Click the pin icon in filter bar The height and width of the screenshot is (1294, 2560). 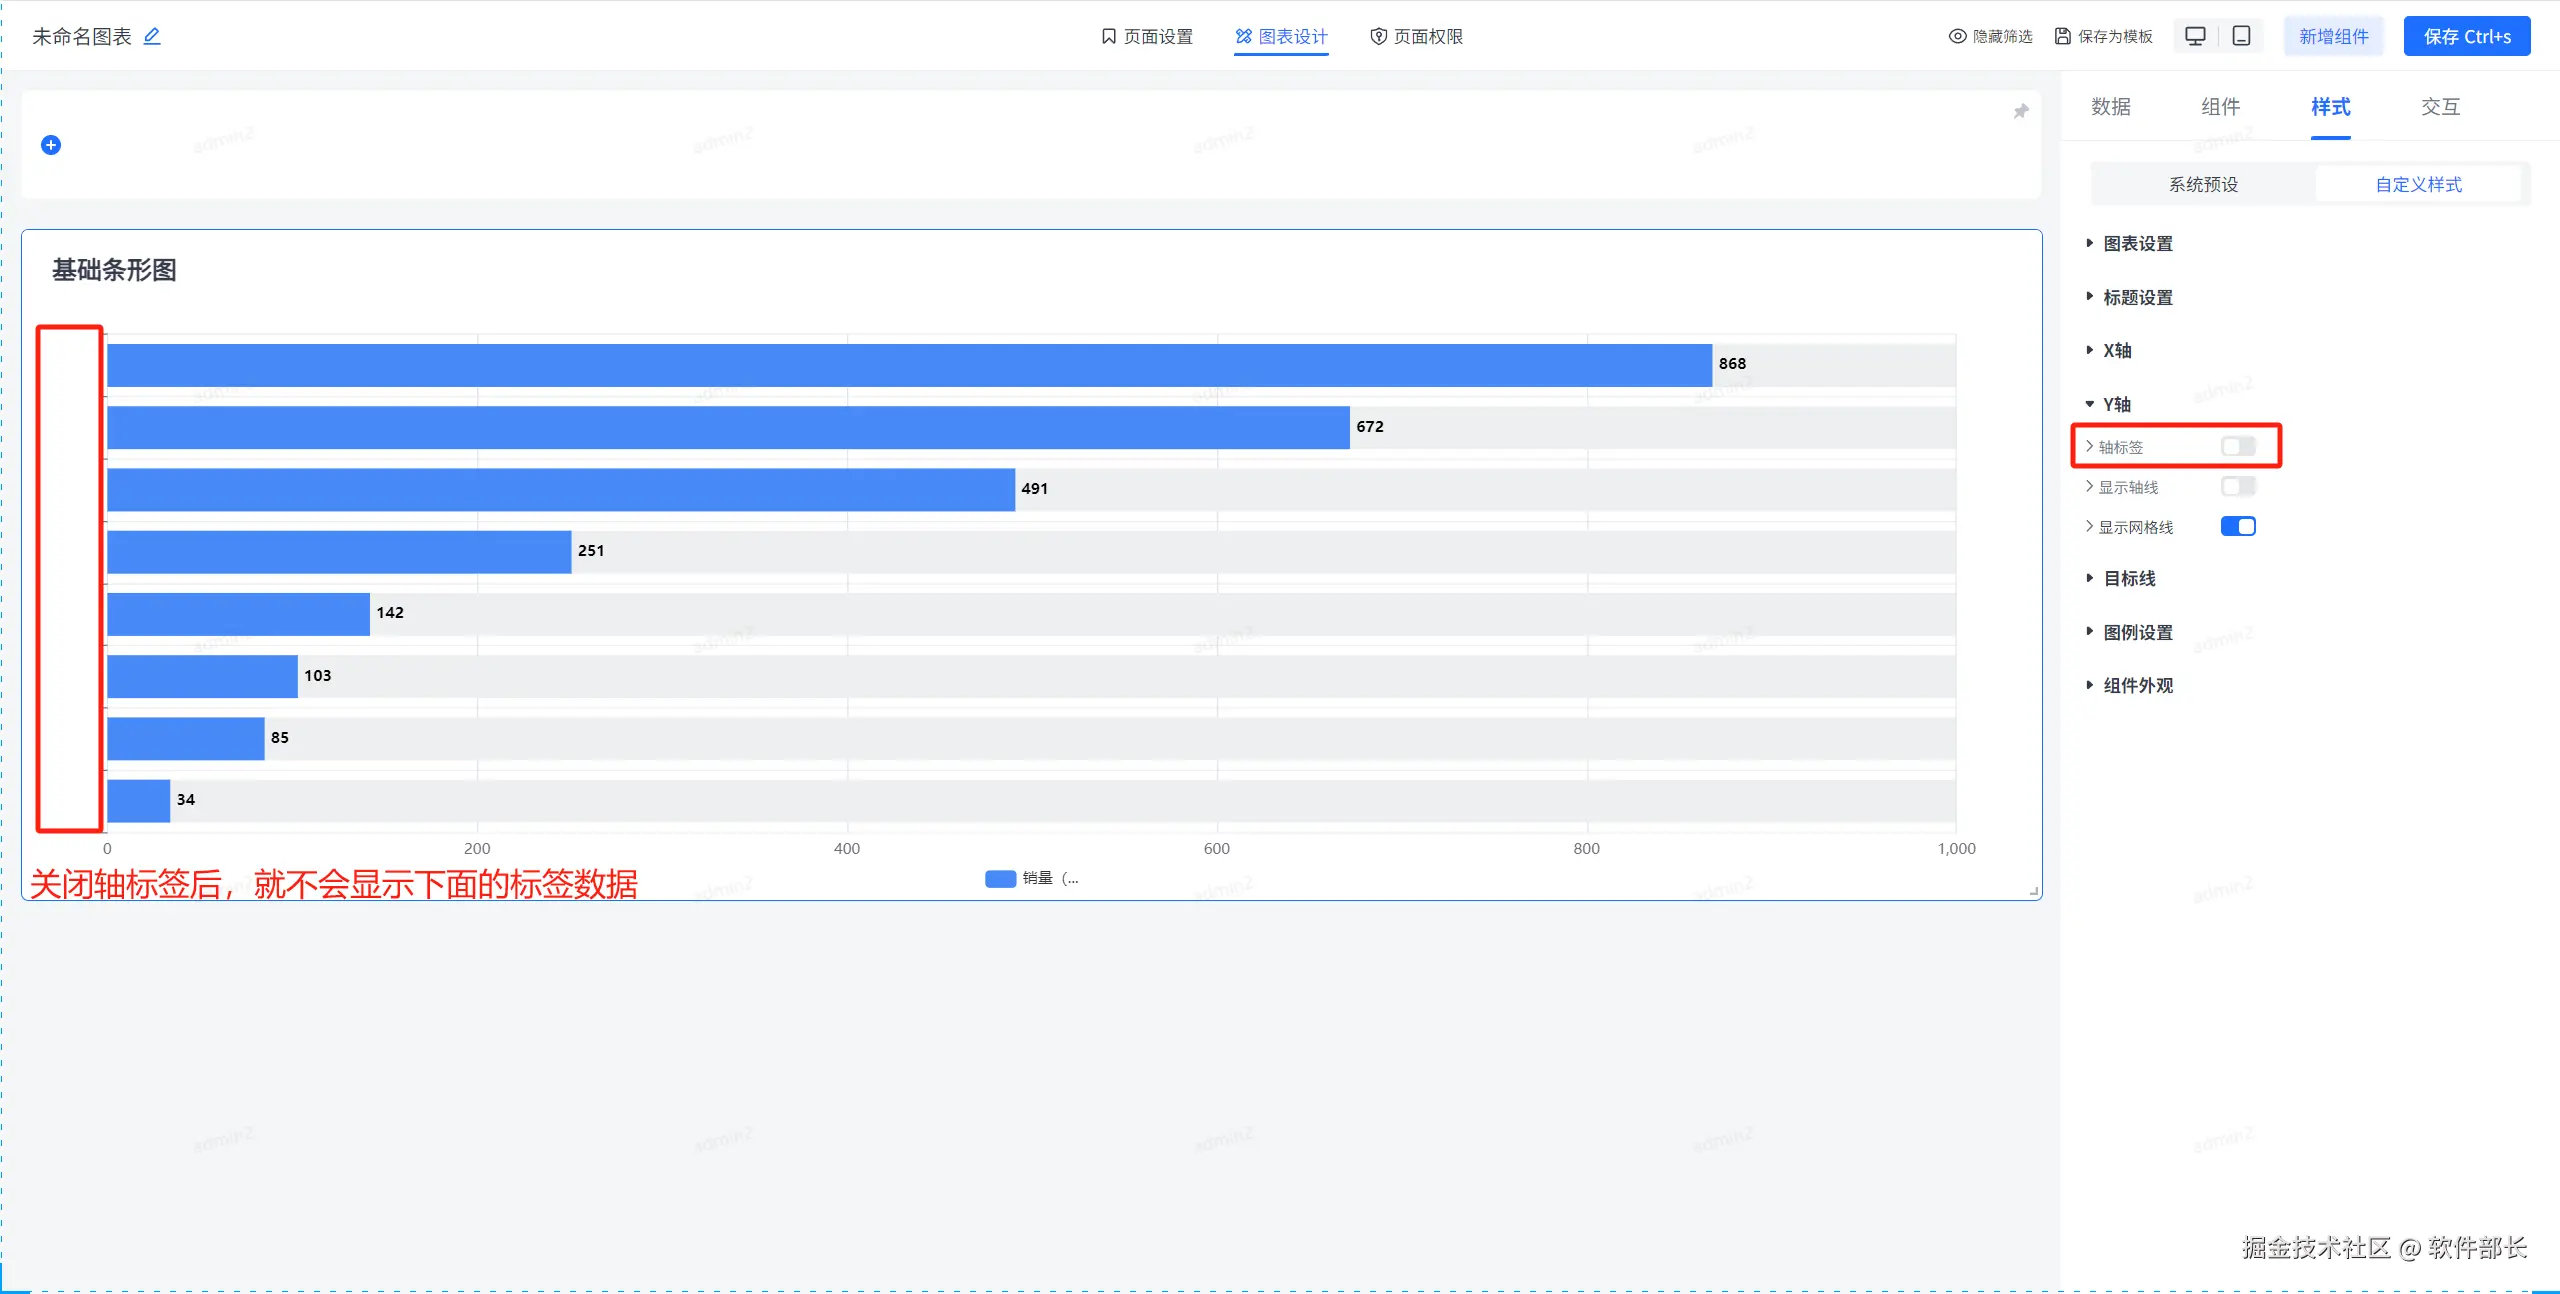(2020, 111)
